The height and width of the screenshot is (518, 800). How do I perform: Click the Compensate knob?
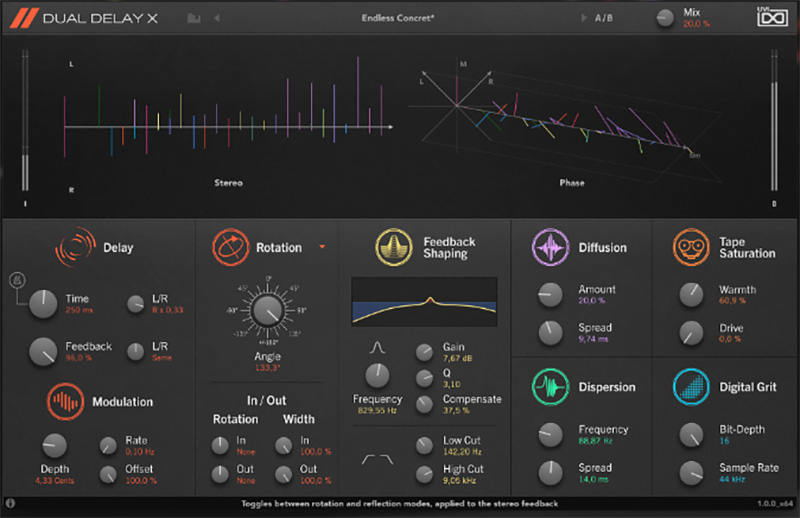pos(424,404)
